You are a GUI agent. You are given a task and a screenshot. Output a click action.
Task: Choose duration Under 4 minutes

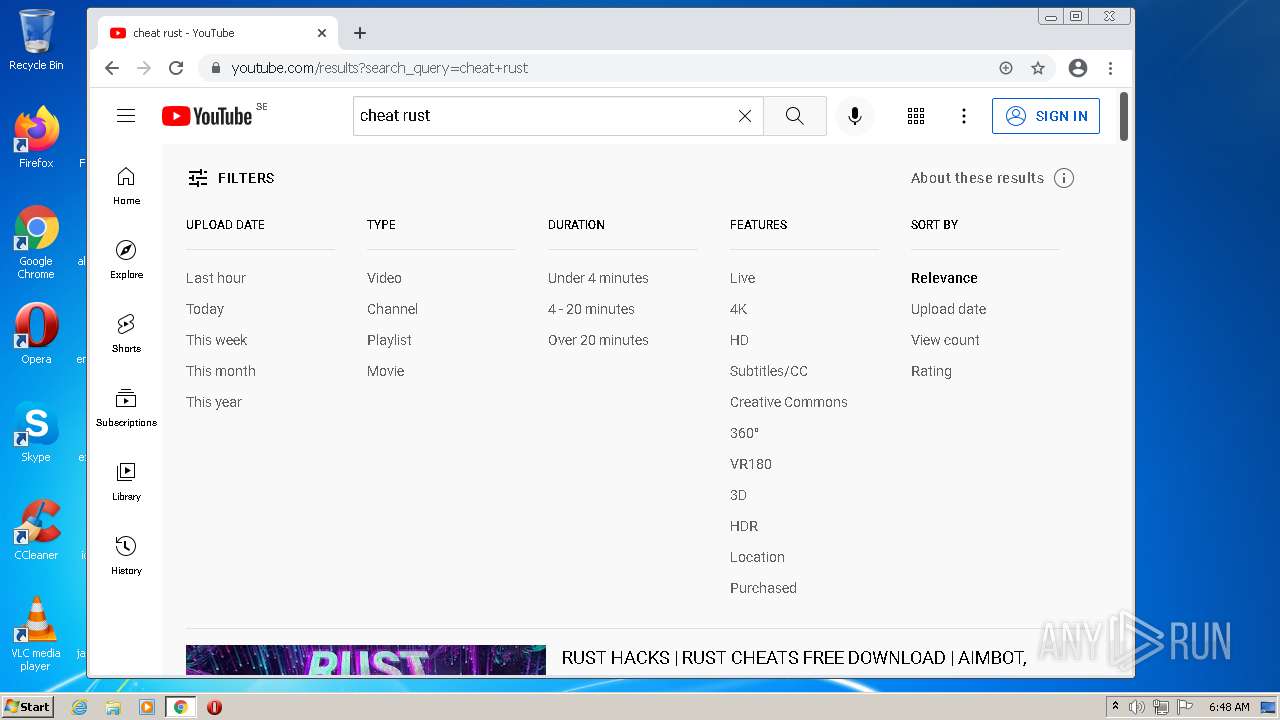click(598, 278)
